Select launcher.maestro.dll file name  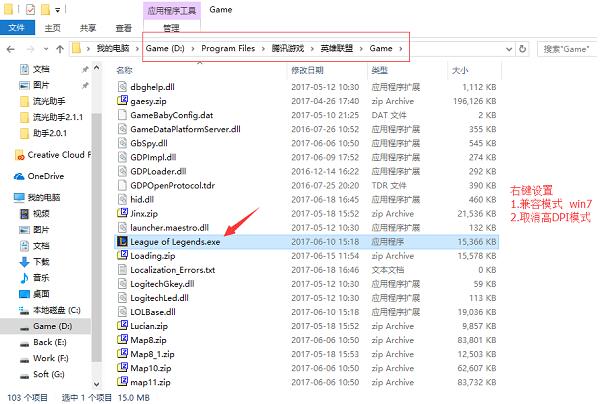(169, 228)
